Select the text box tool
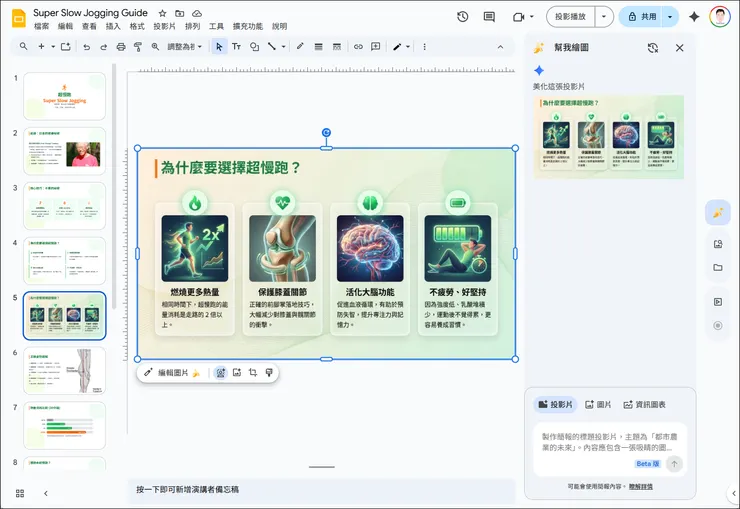Image resolution: width=740 pixels, height=509 pixels. (x=236, y=46)
